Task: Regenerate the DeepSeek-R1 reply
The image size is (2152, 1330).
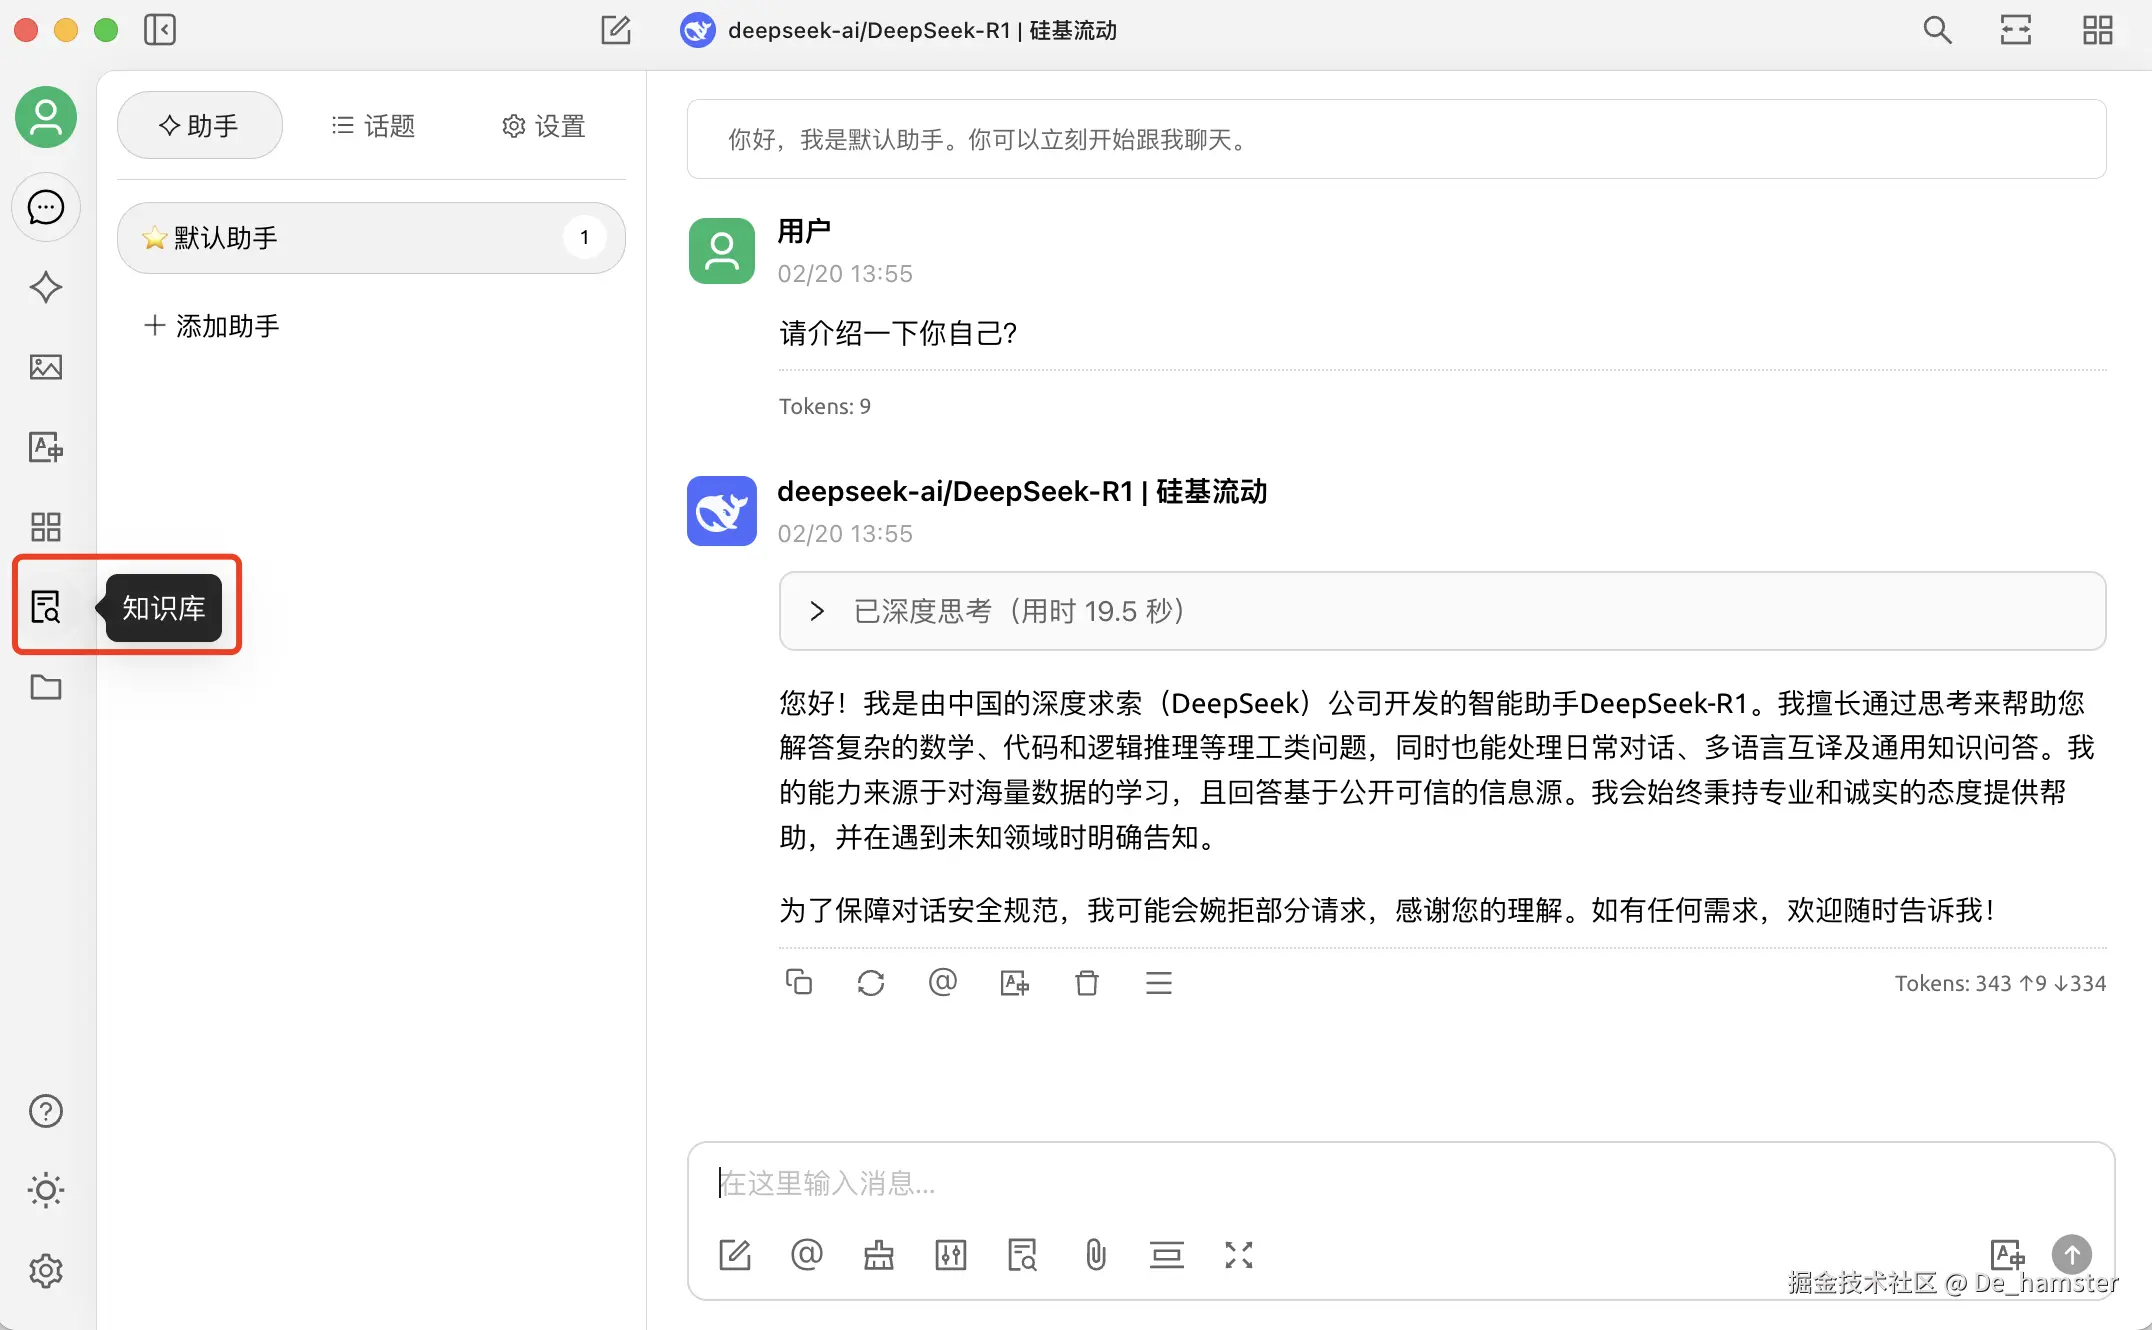Action: coord(871,982)
